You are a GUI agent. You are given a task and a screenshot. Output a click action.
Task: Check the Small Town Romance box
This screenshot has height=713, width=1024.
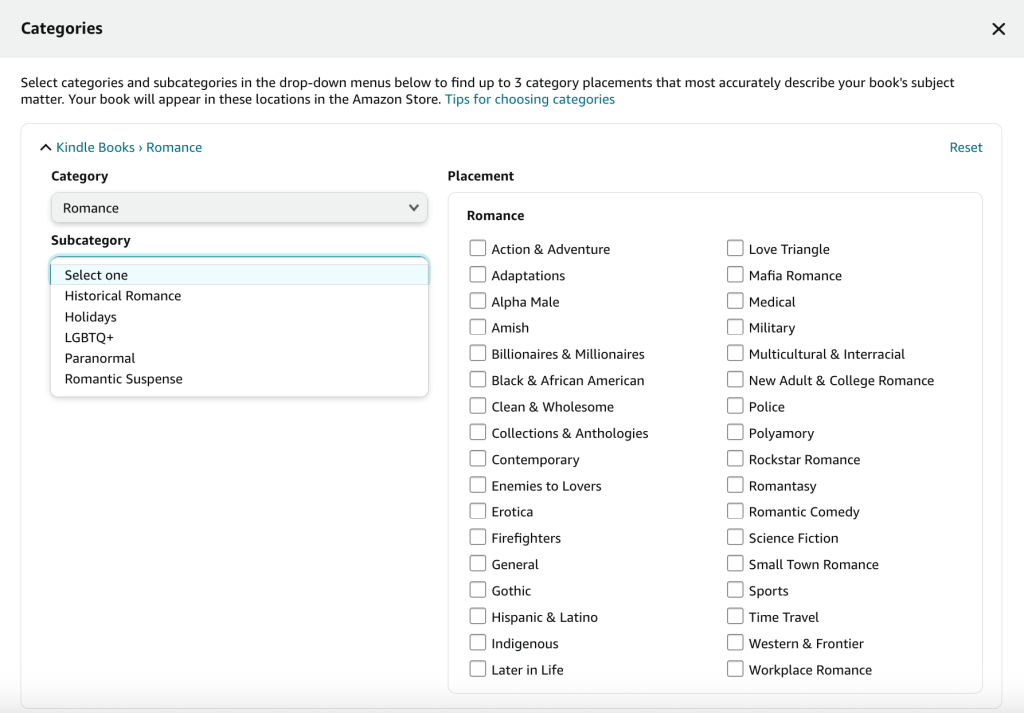coord(735,564)
